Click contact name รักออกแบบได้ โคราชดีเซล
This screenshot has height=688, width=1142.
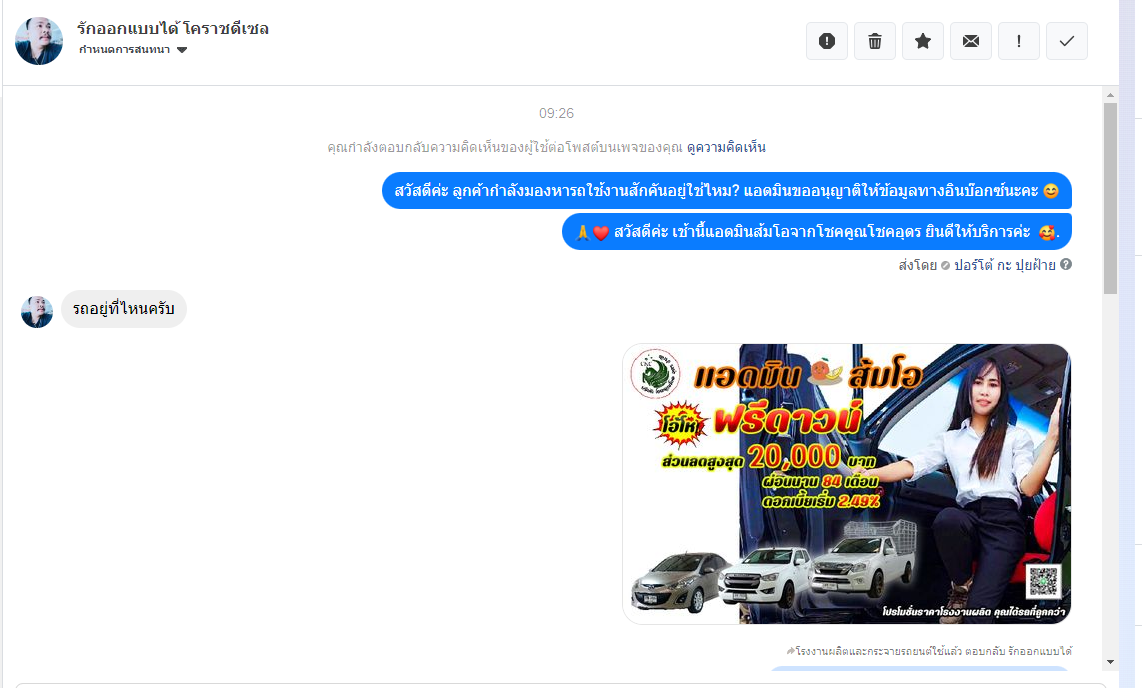(173, 28)
